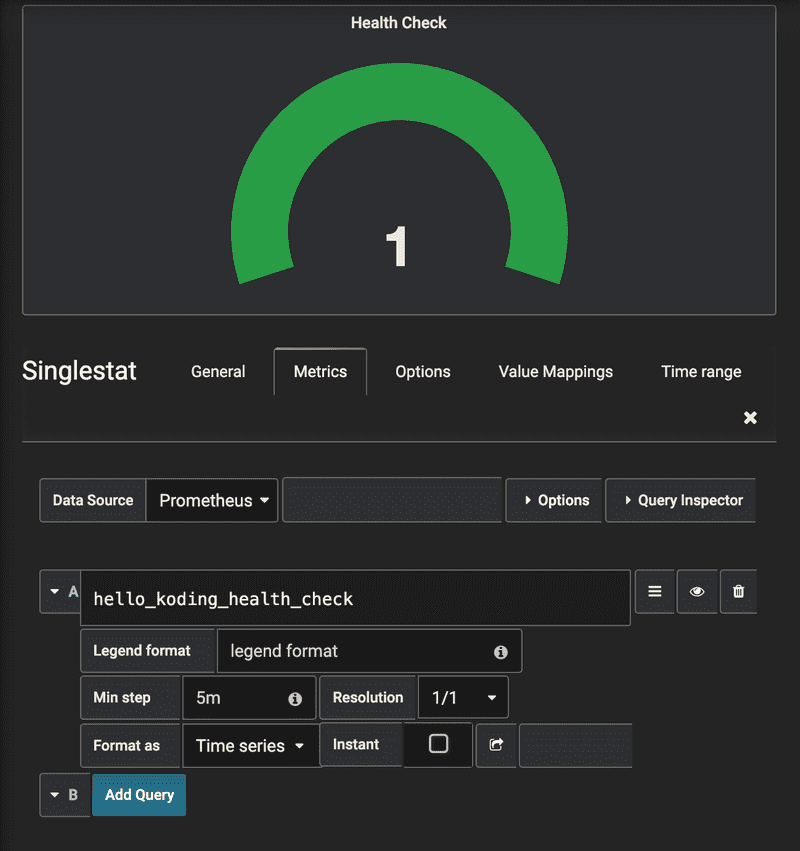
Task: Toggle the query B arrow
Action: (x=55, y=795)
